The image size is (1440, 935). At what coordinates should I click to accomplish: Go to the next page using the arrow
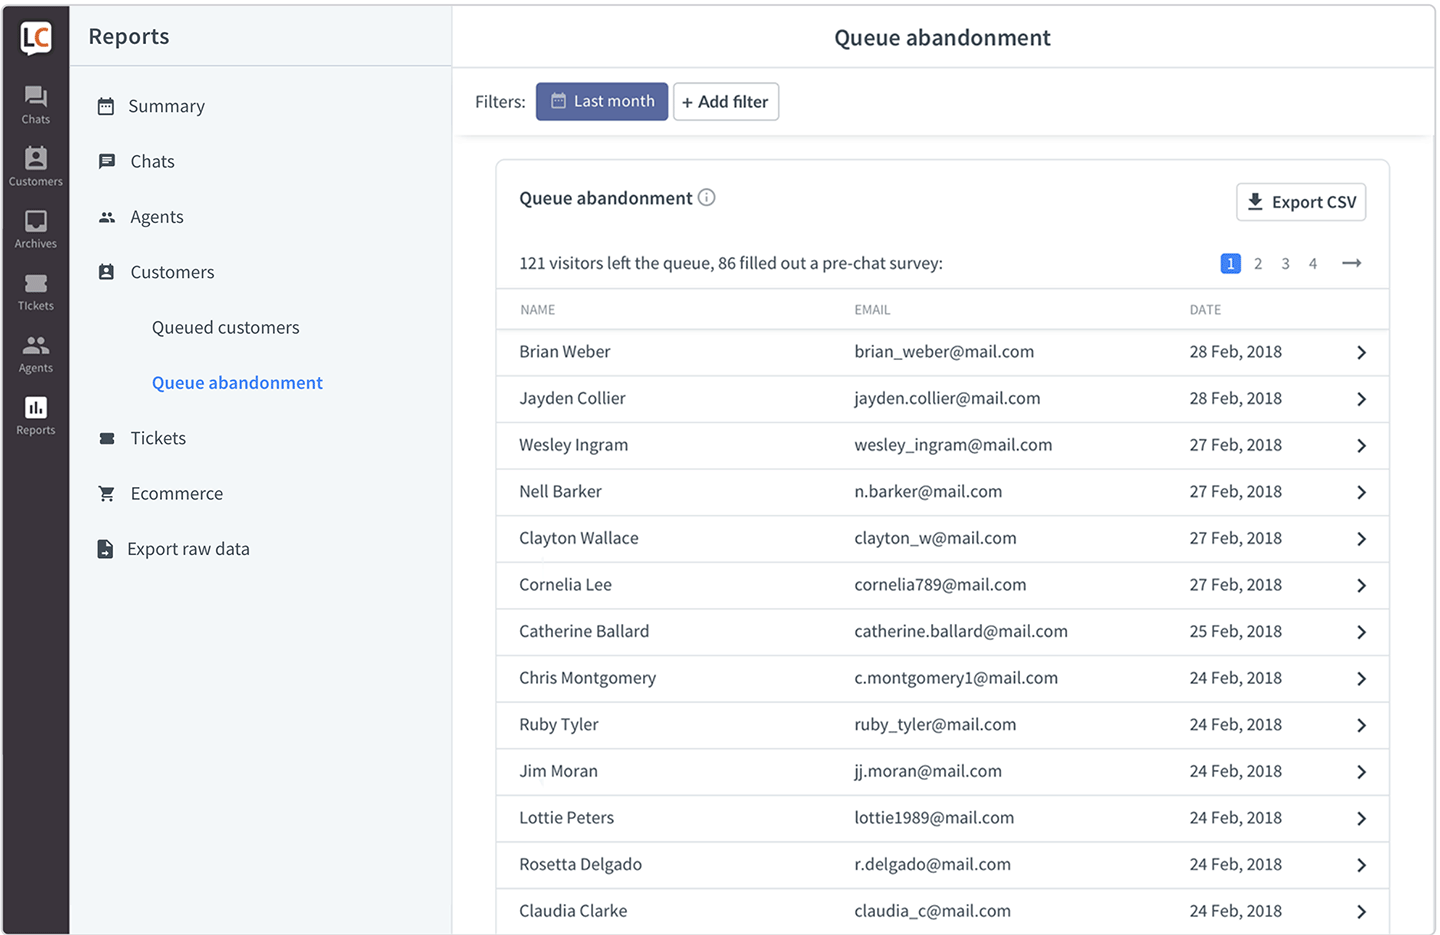point(1351,263)
